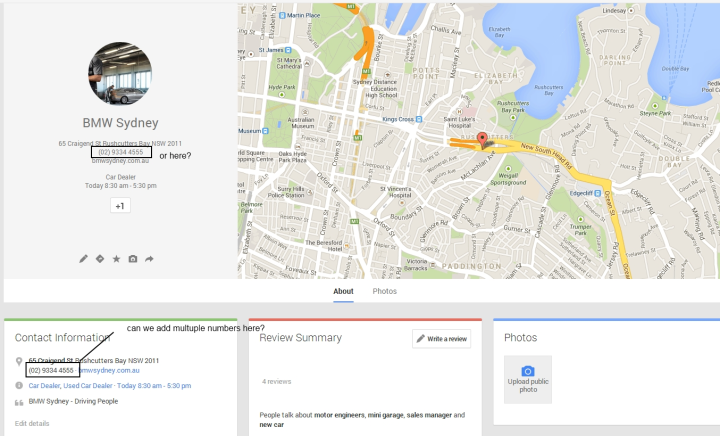This screenshot has height=436, width=720.
Task: Click the Beresford Hotel marker on map
Action: pyautogui.click(x=347, y=246)
